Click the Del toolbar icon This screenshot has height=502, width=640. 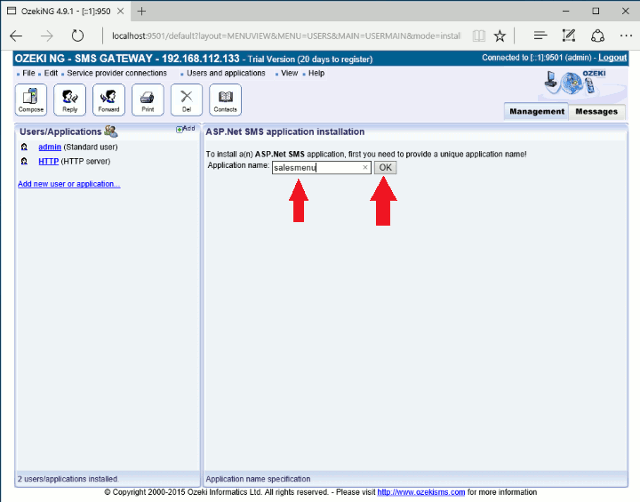point(185,99)
